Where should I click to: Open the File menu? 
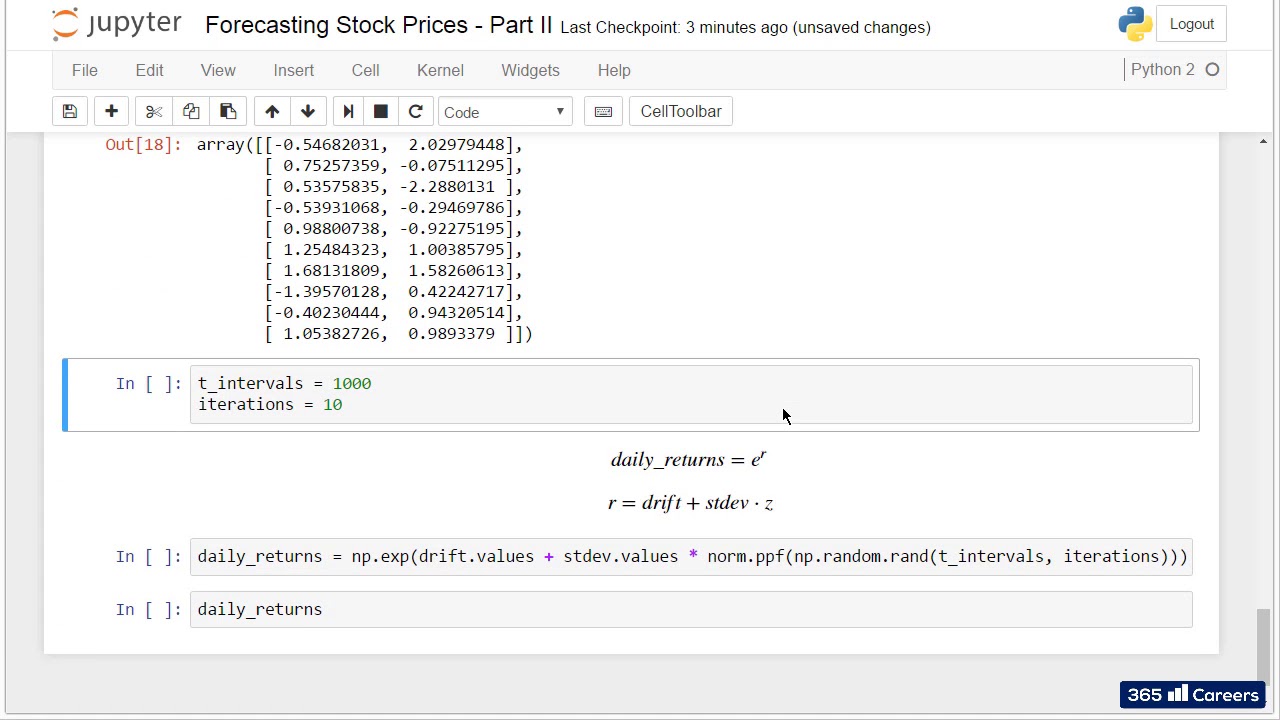[x=84, y=70]
